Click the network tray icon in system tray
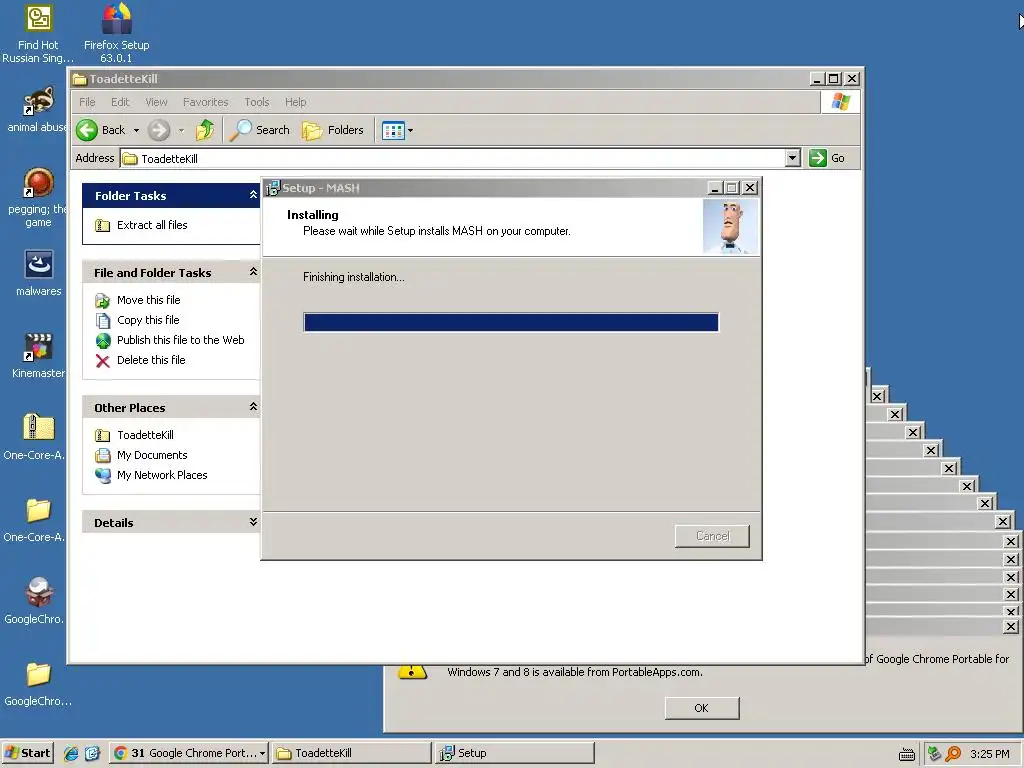This screenshot has width=1024, height=768. 935,754
